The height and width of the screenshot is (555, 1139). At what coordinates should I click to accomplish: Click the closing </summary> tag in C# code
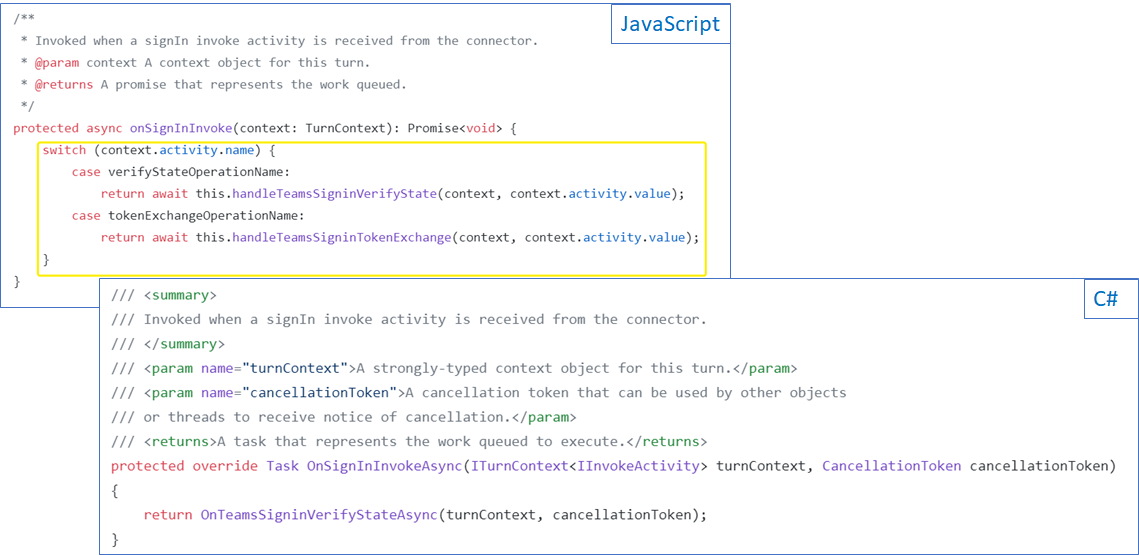185,344
